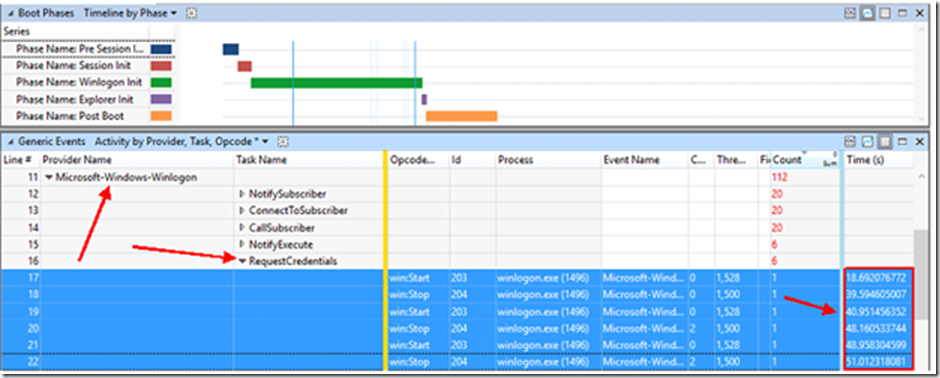The height and width of the screenshot is (378, 940).
Task: Expand the NotifySubscriber task row
Action: [x=242, y=194]
